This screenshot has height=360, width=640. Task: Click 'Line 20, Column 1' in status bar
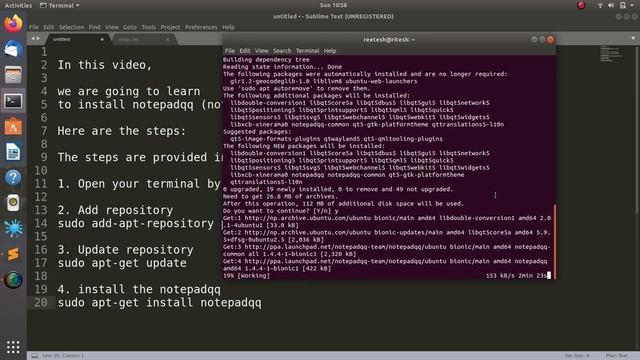63,356
